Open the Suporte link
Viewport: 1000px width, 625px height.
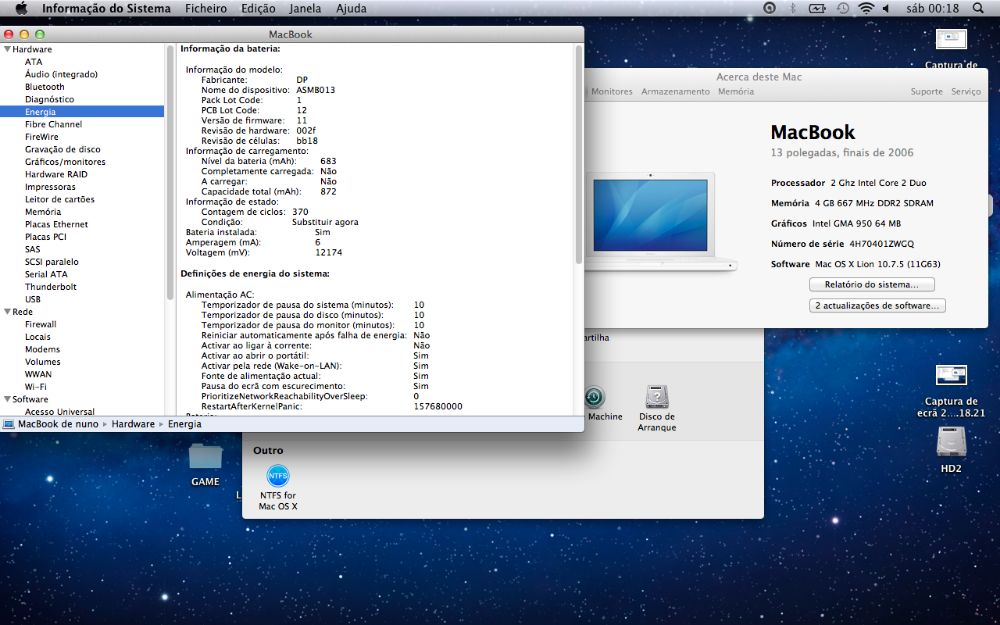point(927,92)
